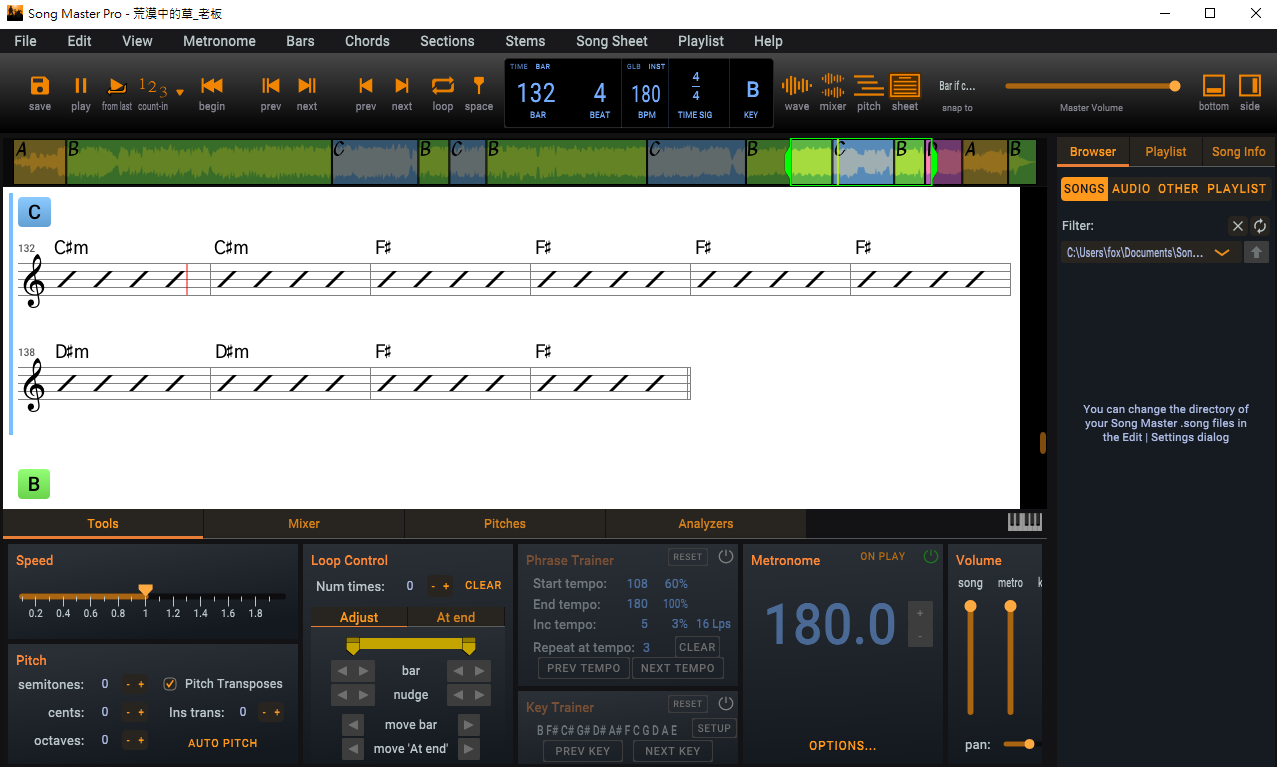The height and width of the screenshot is (767, 1277).
Task: Toggle Key Trainer power button
Action: [x=726, y=703]
